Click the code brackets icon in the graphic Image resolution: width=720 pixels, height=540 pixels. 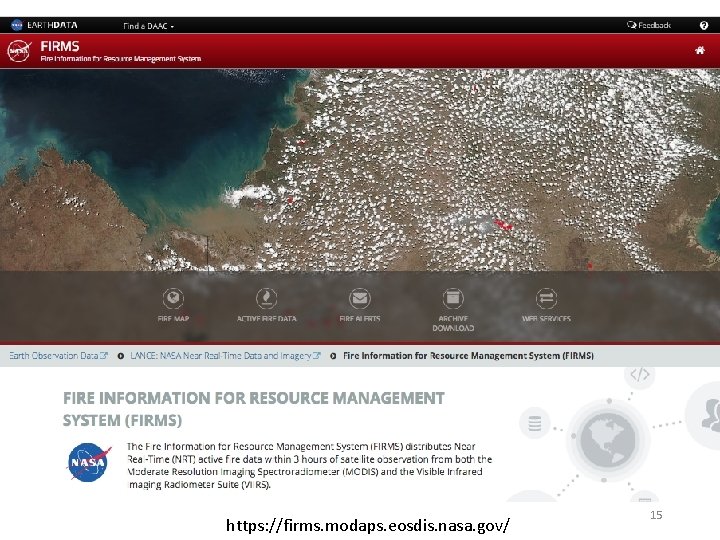click(640, 375)
